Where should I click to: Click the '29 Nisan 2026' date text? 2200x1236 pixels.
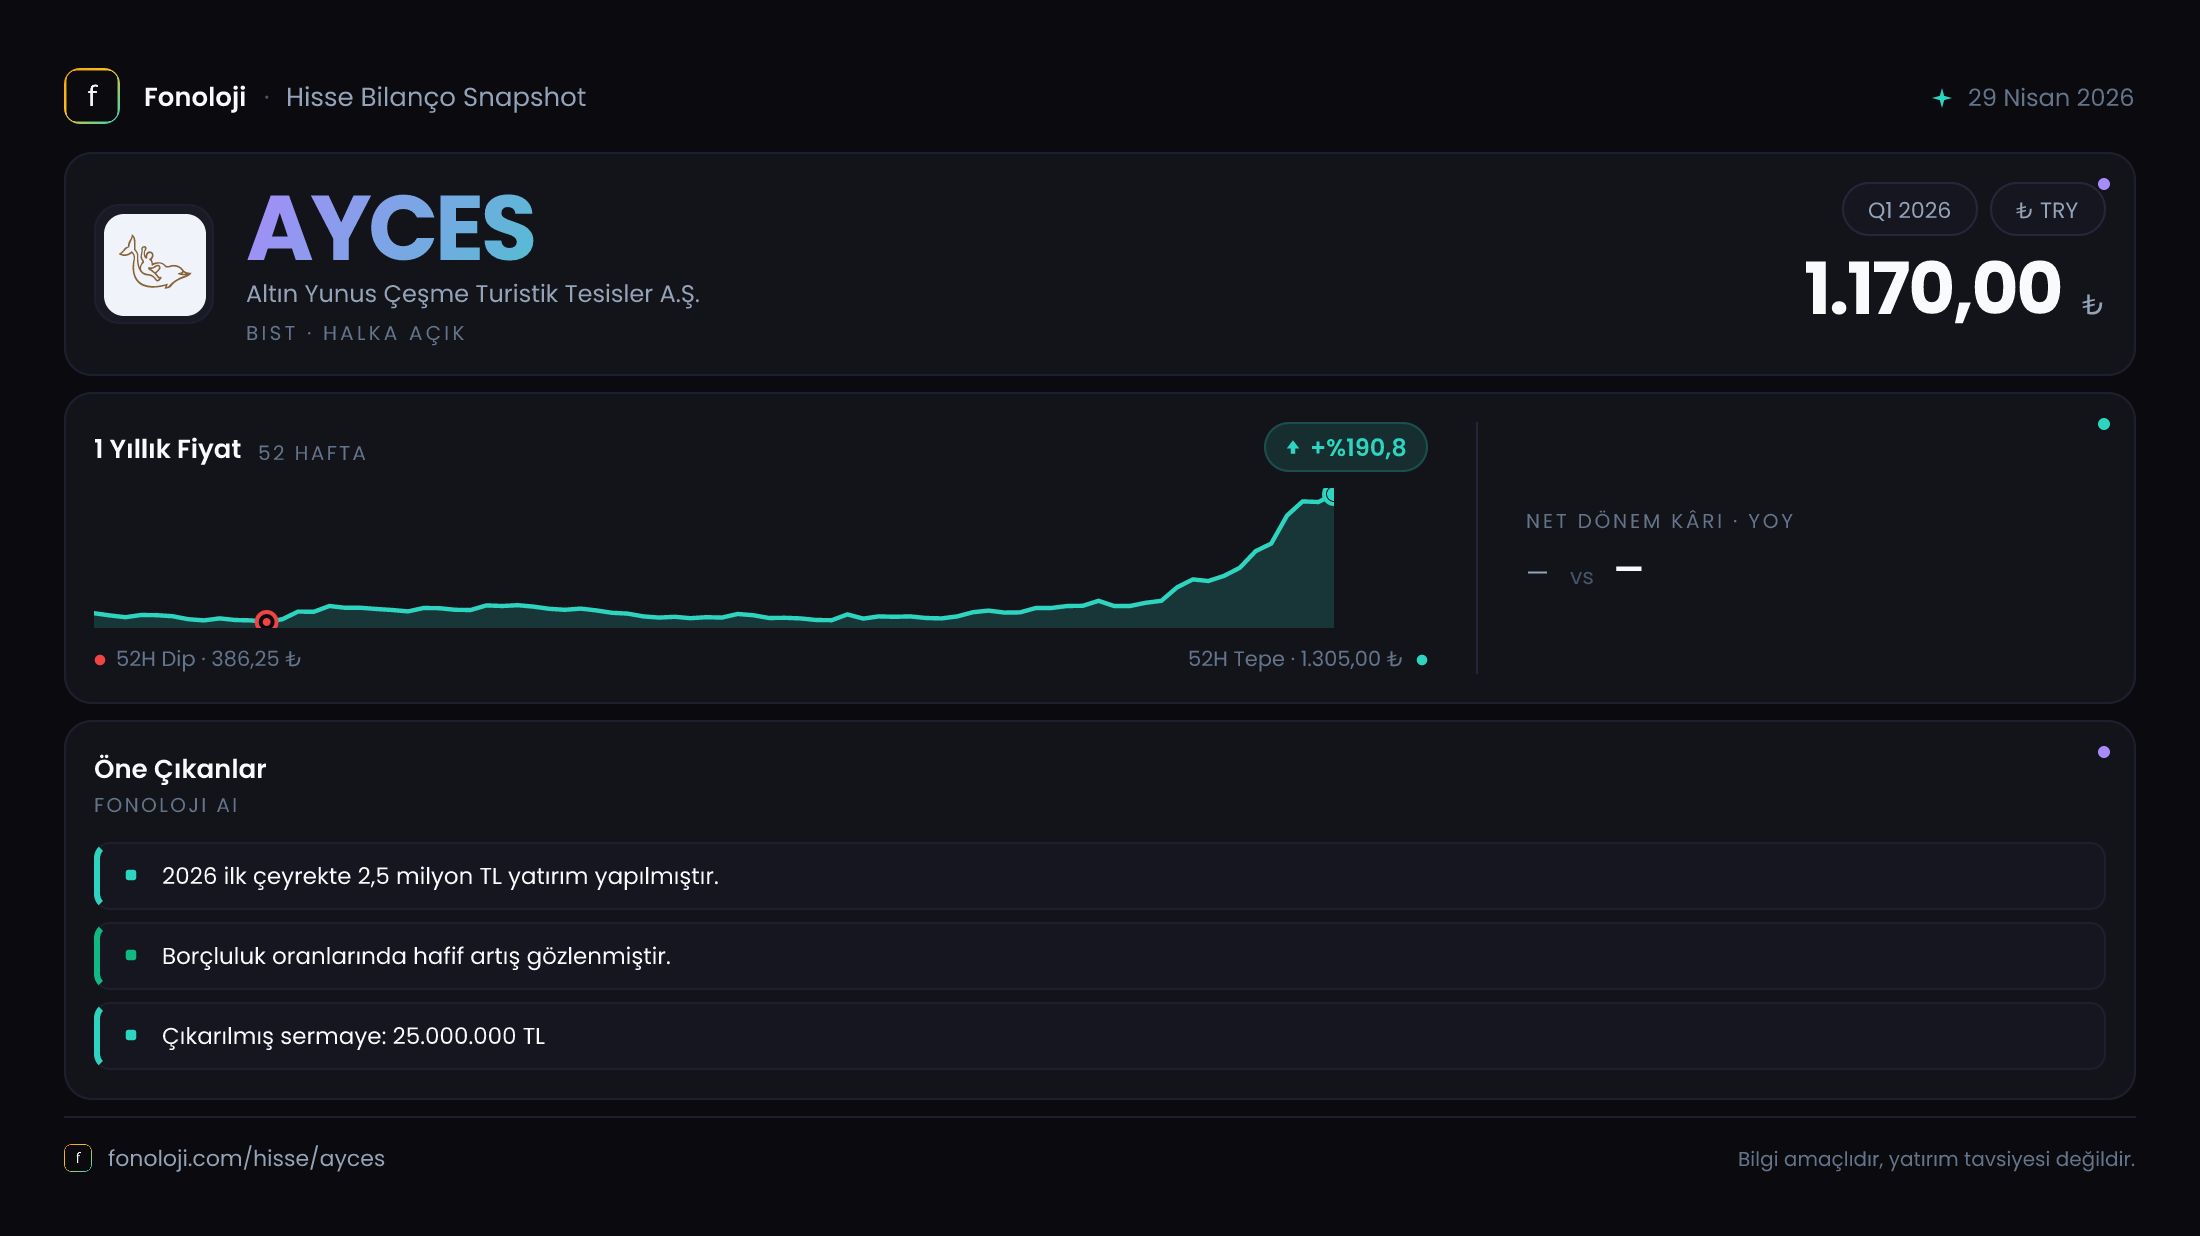click(x=2050, y=98)
